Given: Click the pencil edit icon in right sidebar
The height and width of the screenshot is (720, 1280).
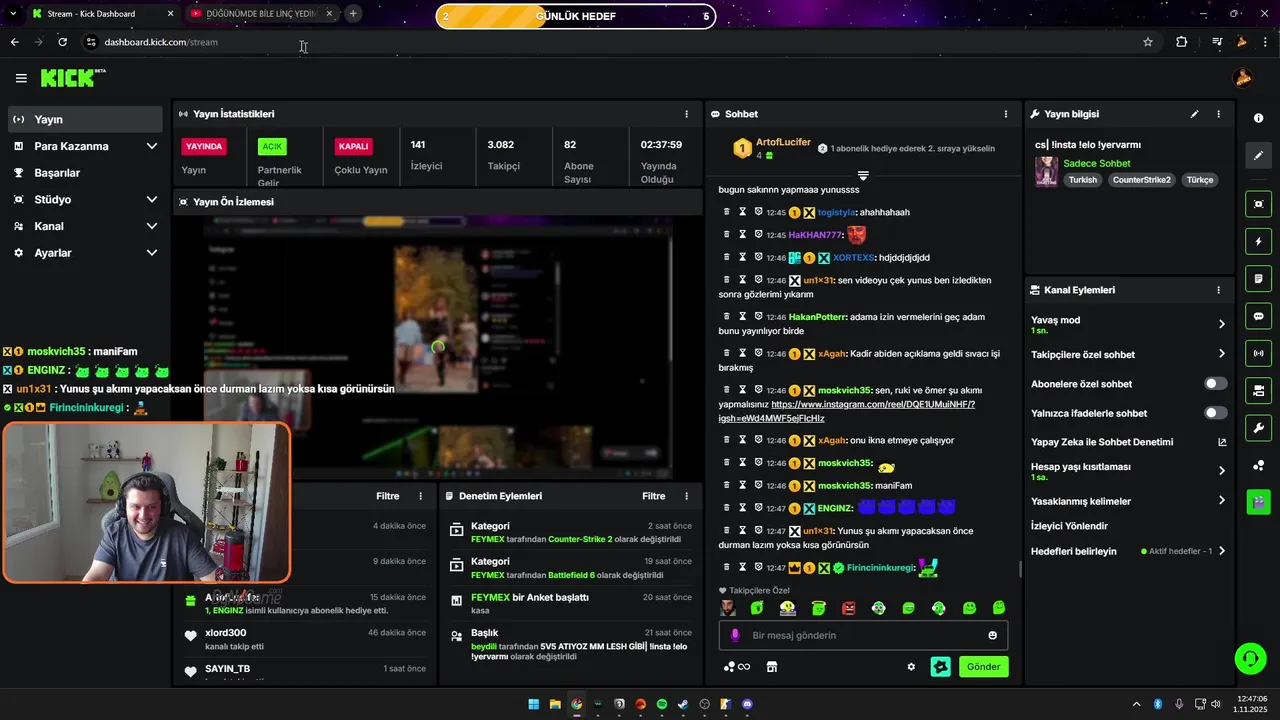Looking at the screenshot, I should tap(1258, 156).
